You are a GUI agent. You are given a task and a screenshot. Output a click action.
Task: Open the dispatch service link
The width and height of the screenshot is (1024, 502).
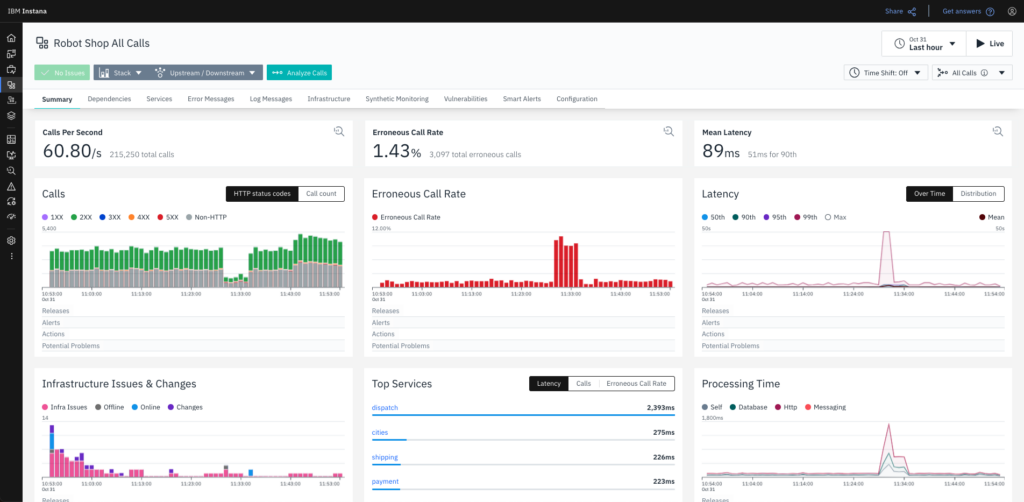(385, 407)
